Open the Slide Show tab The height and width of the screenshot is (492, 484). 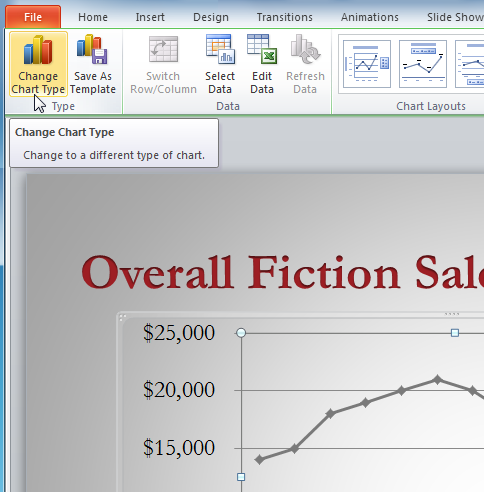pyautogui.click(x=455, y=17)
